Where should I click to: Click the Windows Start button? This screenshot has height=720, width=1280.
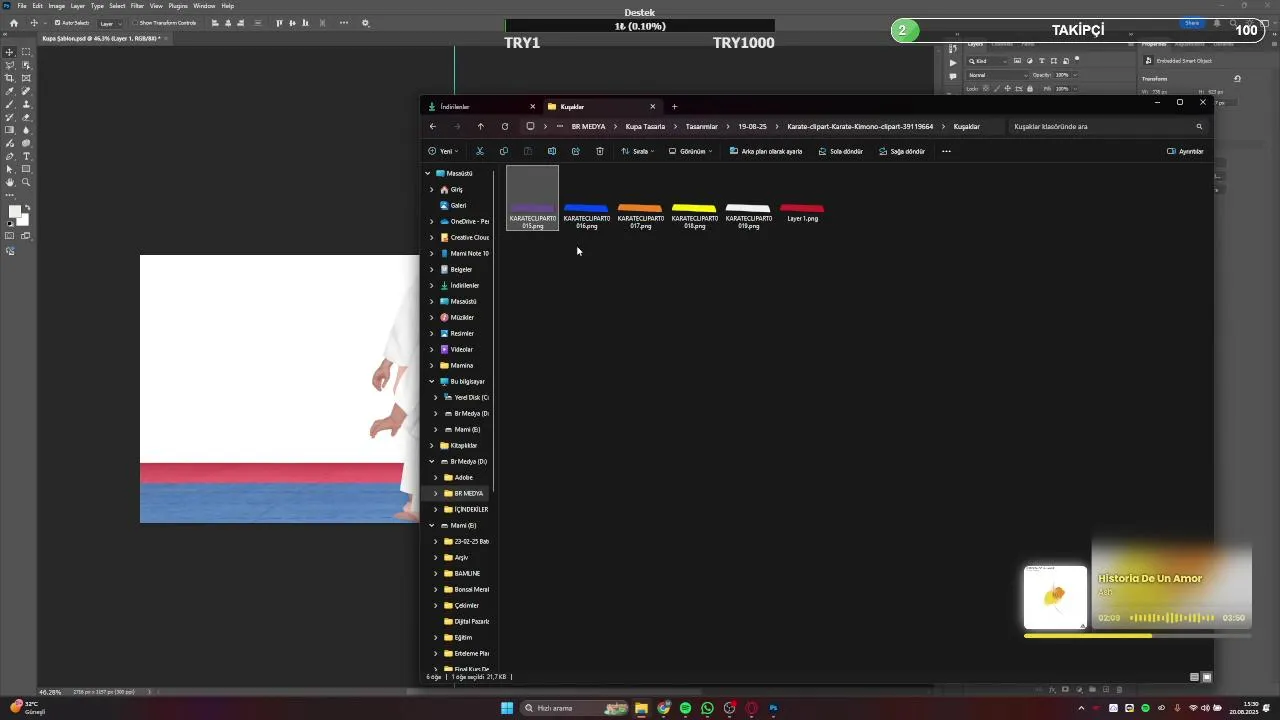(507, 708)
